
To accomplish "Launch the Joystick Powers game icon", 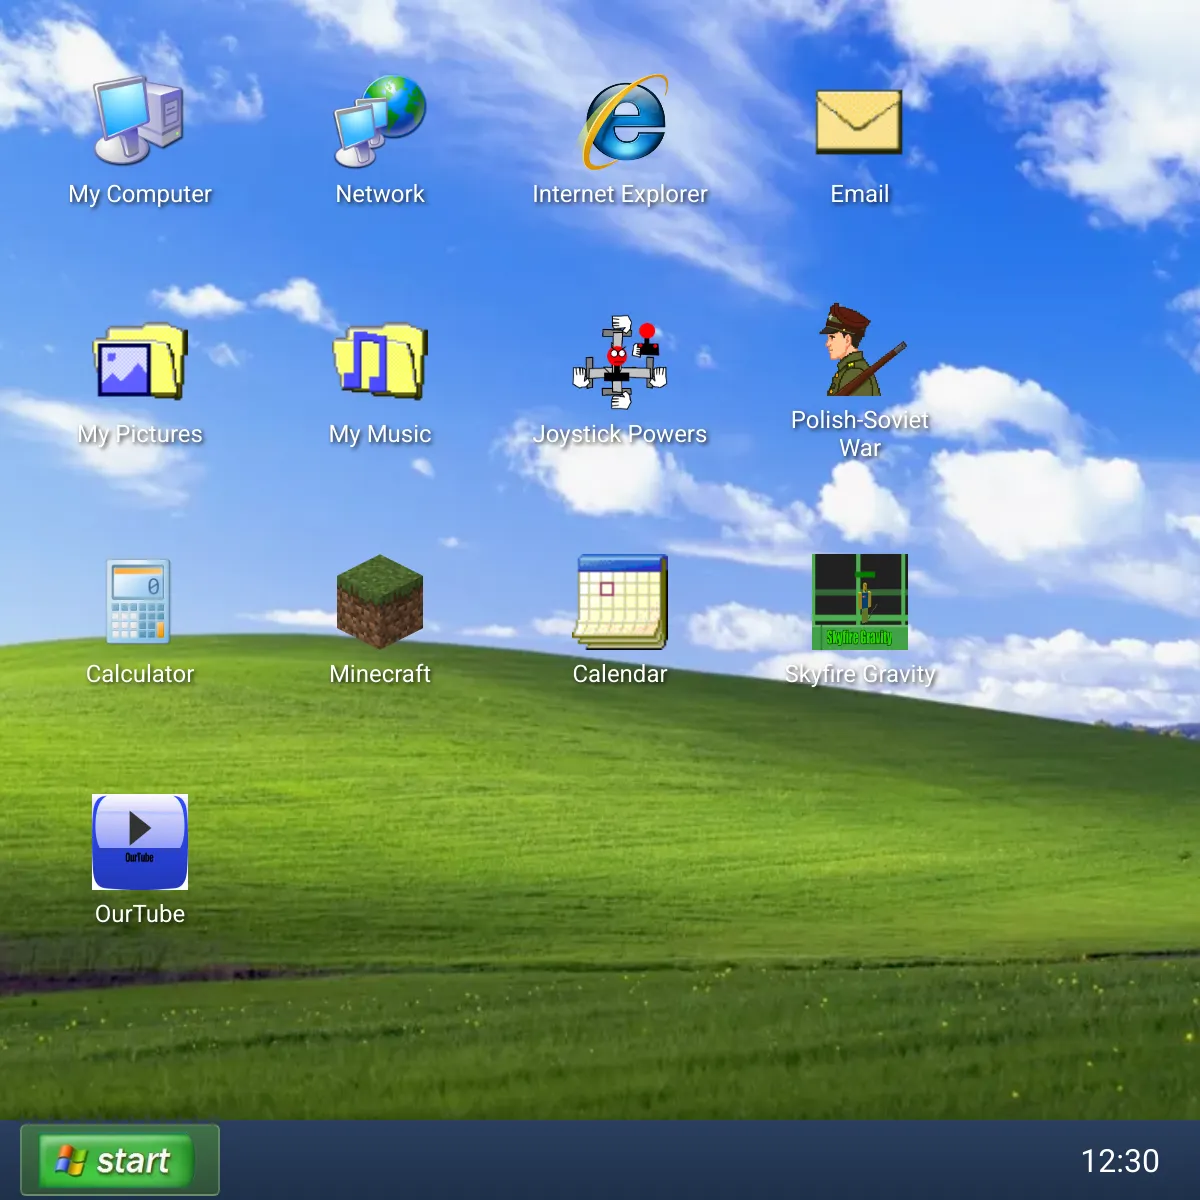I will tap(620, 362).
